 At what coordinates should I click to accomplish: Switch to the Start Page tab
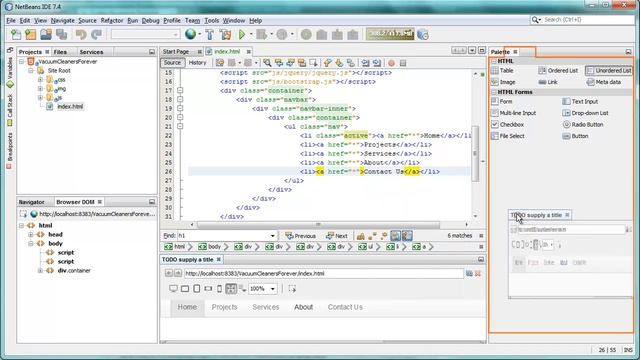click(x=176, y=51)
